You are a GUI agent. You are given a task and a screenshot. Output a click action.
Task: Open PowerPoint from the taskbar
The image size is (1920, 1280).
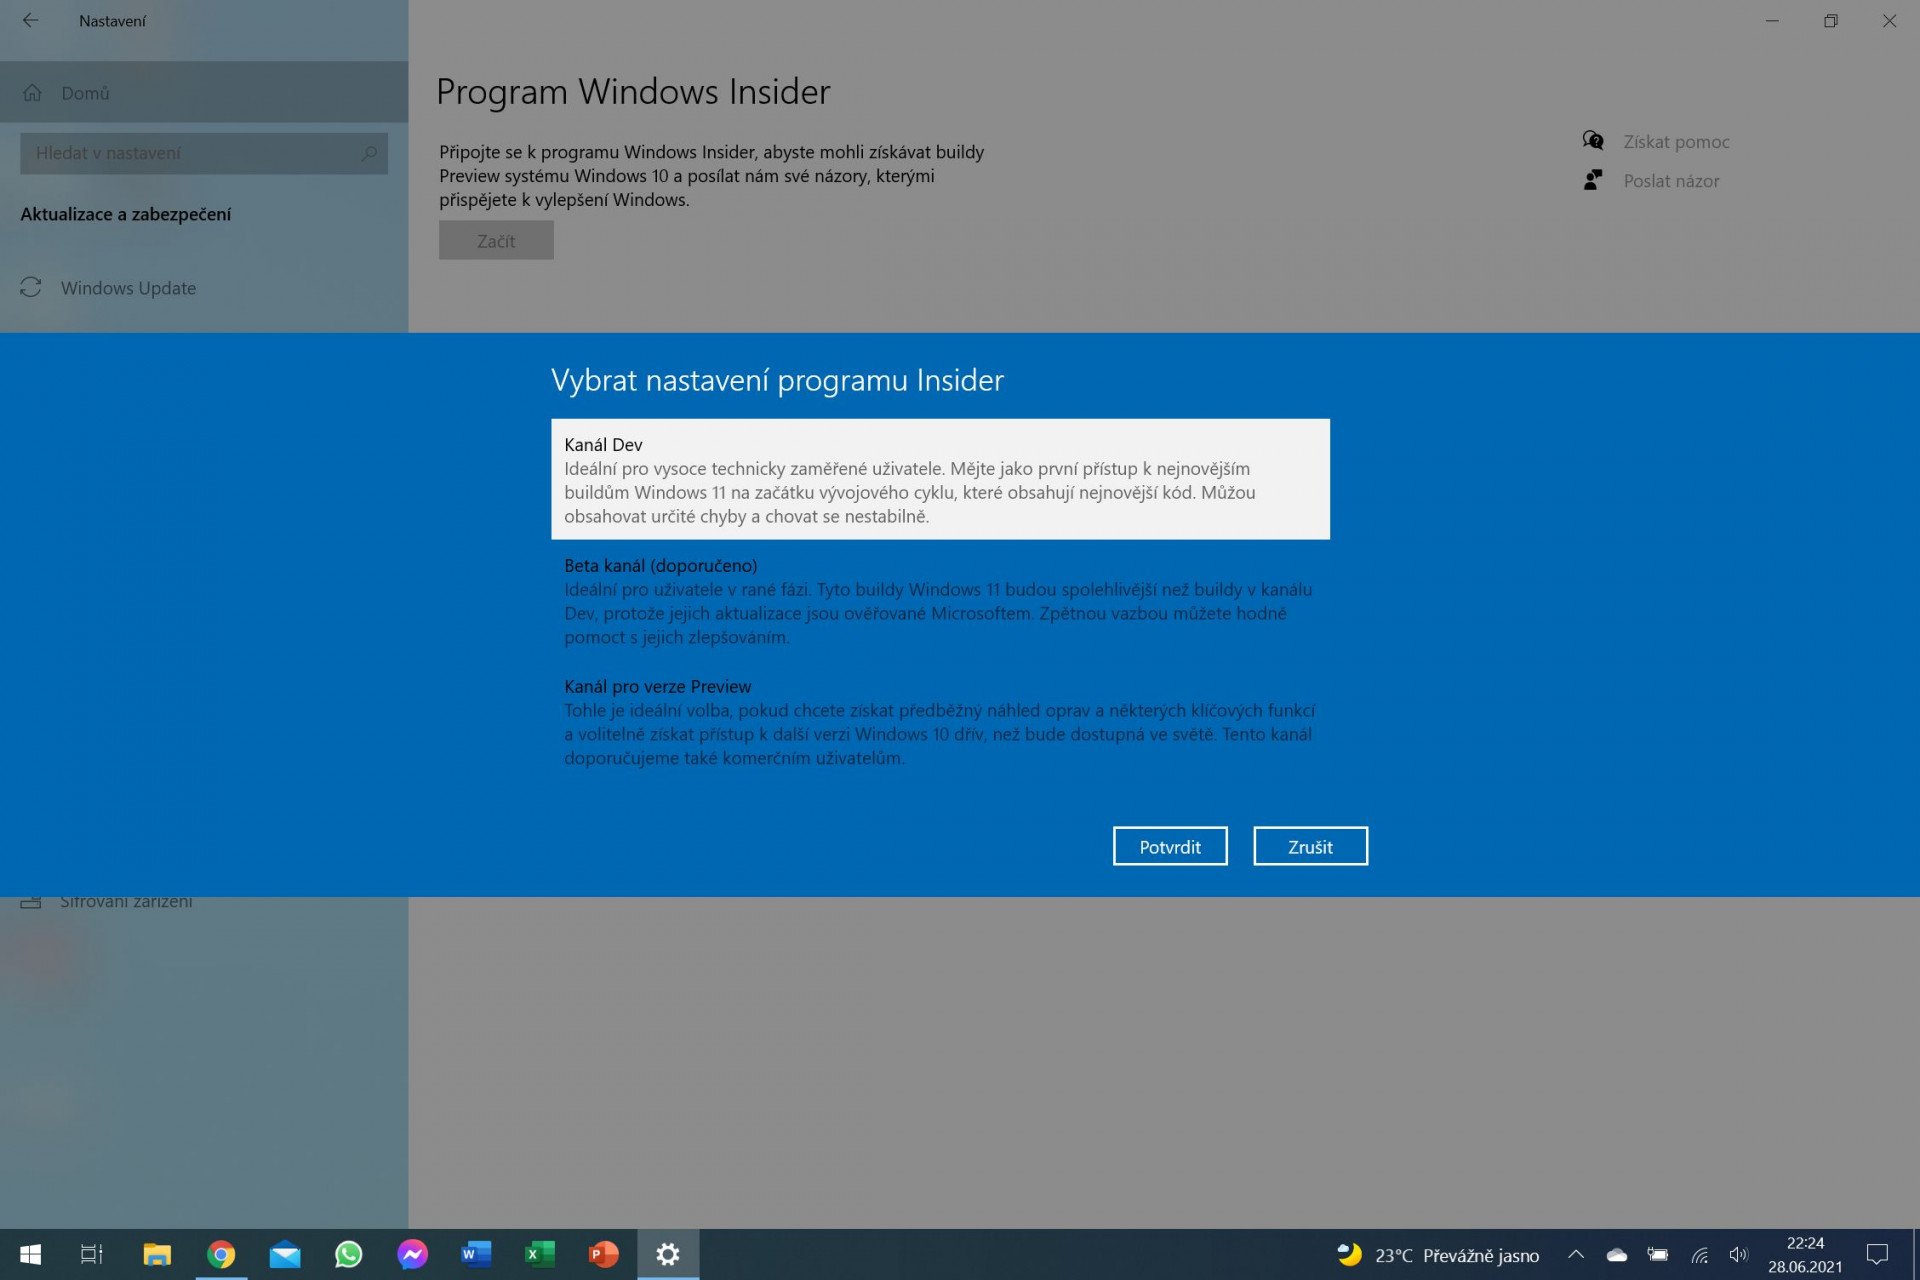[604, 1254]
